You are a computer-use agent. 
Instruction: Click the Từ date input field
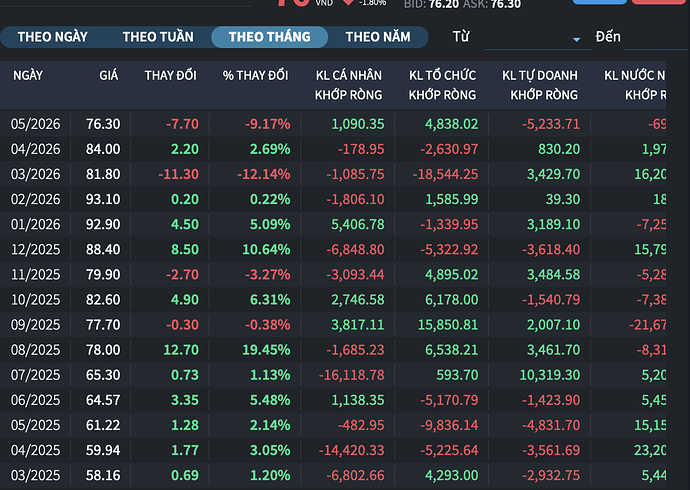coord(537,38)
